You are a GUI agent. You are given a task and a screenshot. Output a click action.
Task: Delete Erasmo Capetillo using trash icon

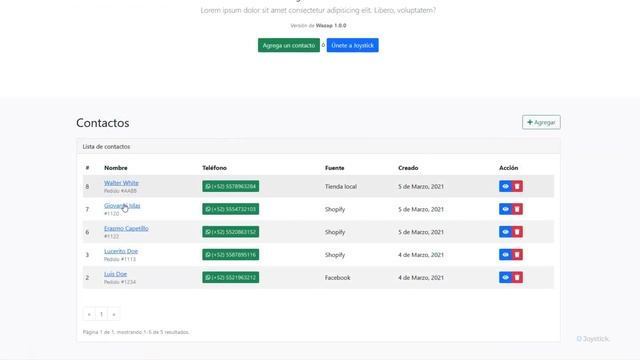click(517, 232)
